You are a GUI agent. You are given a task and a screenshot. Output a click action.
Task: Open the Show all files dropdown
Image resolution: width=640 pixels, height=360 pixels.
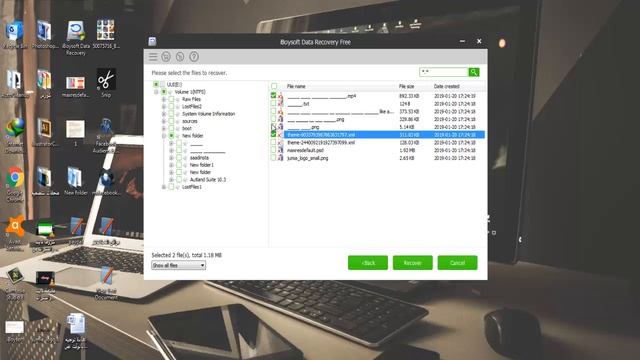(178, 265)
